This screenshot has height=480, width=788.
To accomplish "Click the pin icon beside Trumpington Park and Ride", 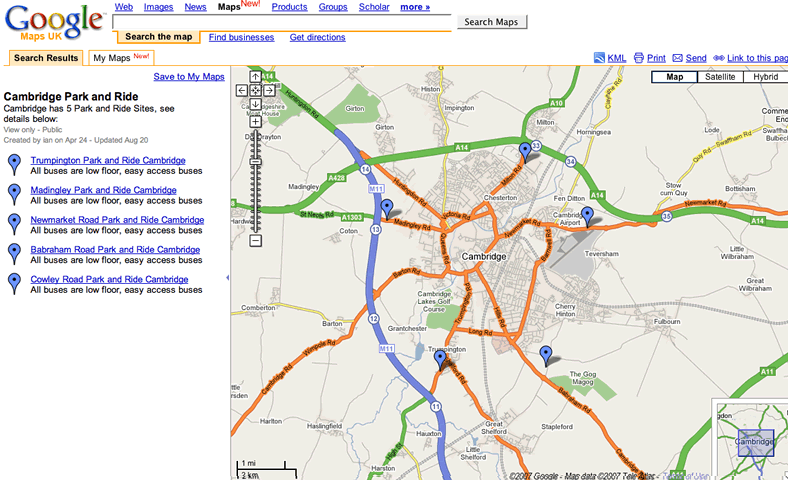I will [15, 165].
